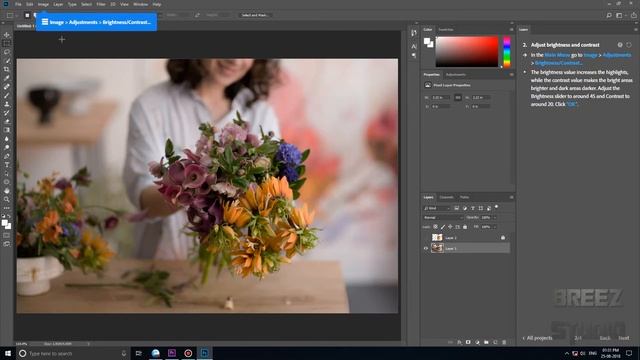Open the layer Opacity dropdown arrow
The height and width of the screenshot is (360, 640).
pos(495,218)
